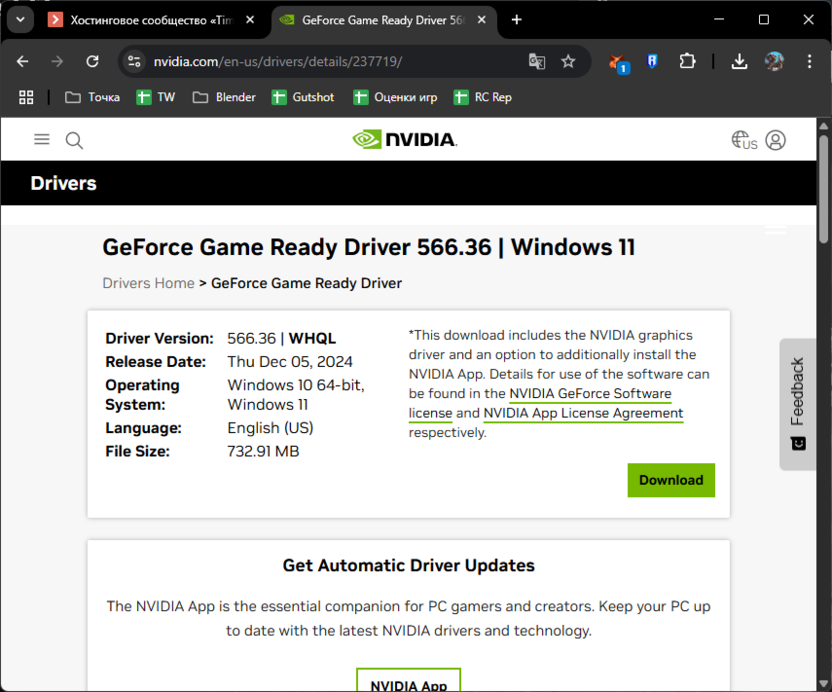Open the NVIDIA account profile icon
The height and width of the screenshot is (692, 832).
776,140
